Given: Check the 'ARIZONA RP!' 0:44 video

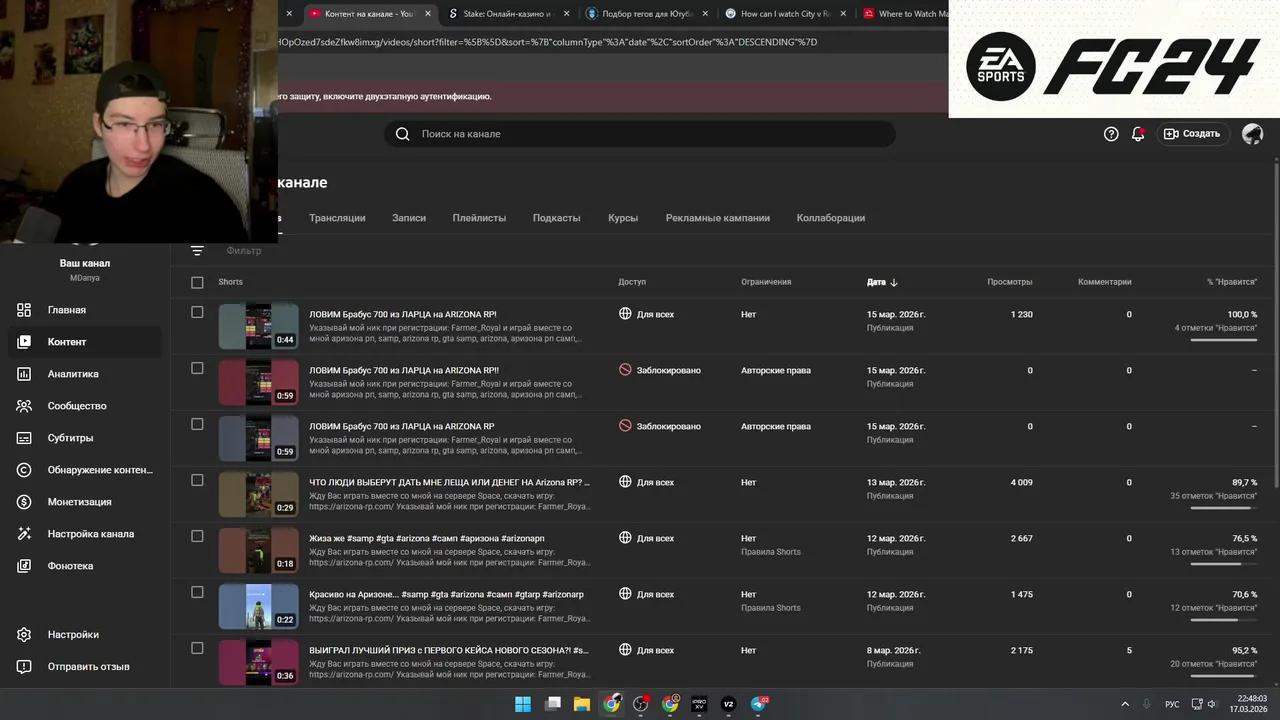Looking at the screenshot, I should coord(197,312).
